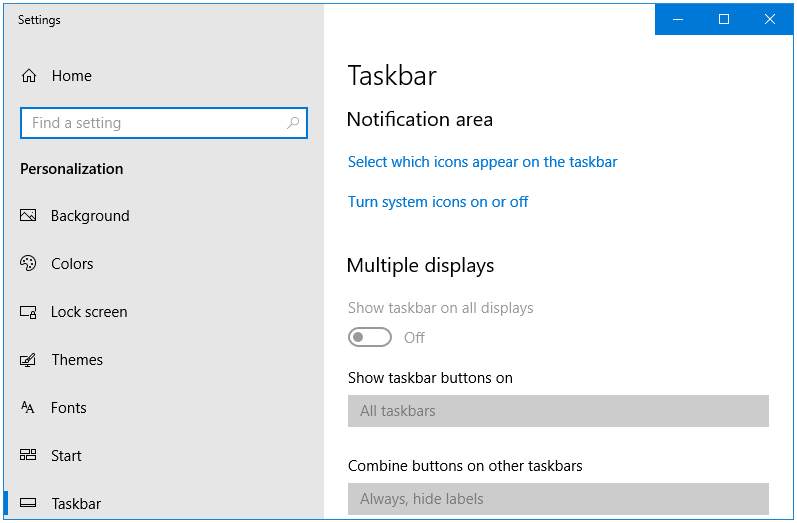Open Turn system icons on or off link
This screenshot has width=797, height=523.
pos(438,202)
